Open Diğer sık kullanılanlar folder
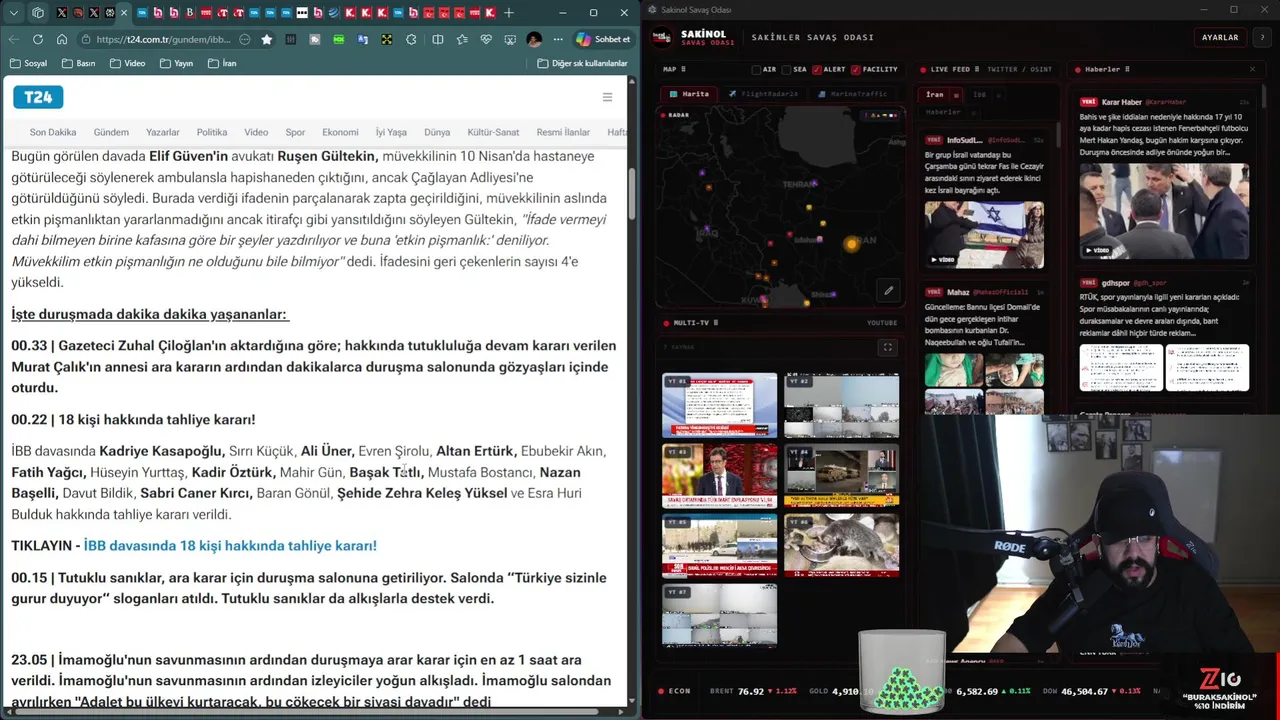The image size is (1280, 720). click(x=583, y=63)
